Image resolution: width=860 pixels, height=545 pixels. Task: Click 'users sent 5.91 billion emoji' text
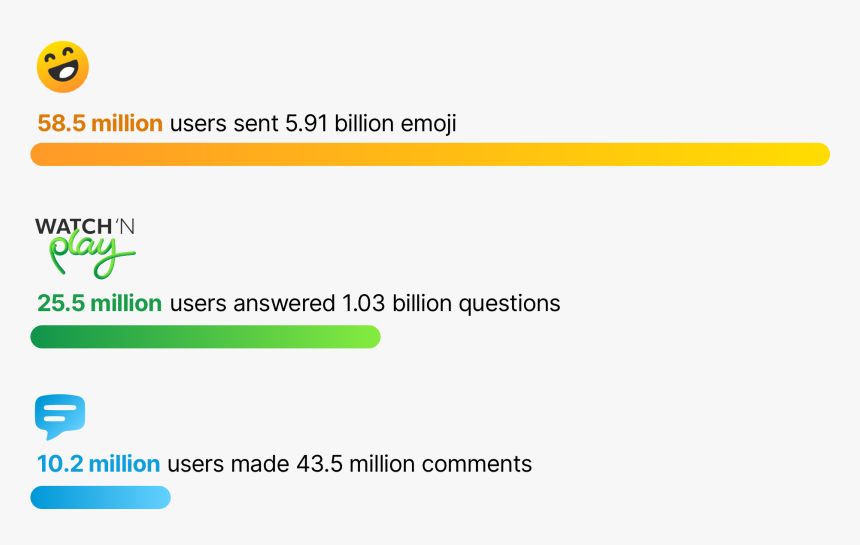click(x=313, y=124)
